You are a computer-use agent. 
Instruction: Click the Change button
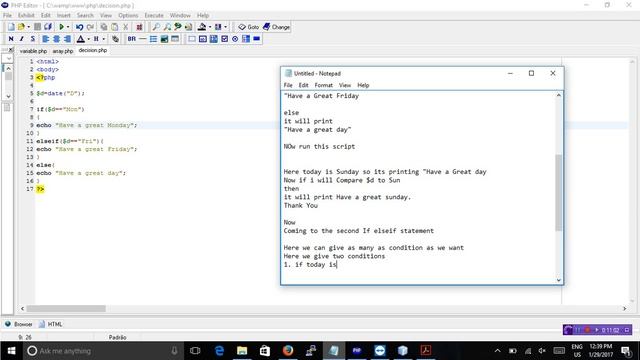[276, 27]
